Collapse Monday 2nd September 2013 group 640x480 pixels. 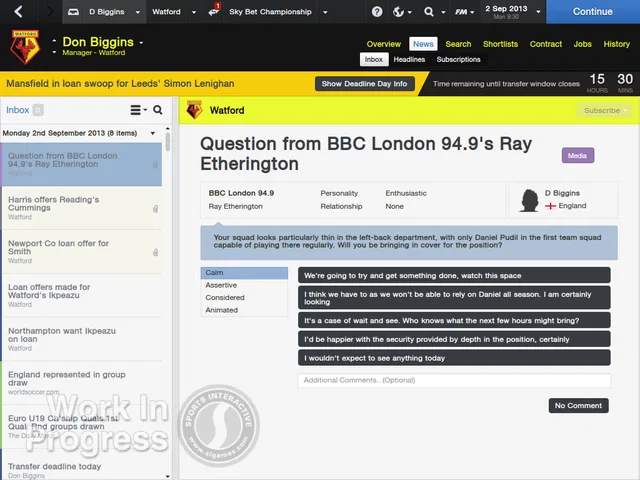tap(153, 133)
